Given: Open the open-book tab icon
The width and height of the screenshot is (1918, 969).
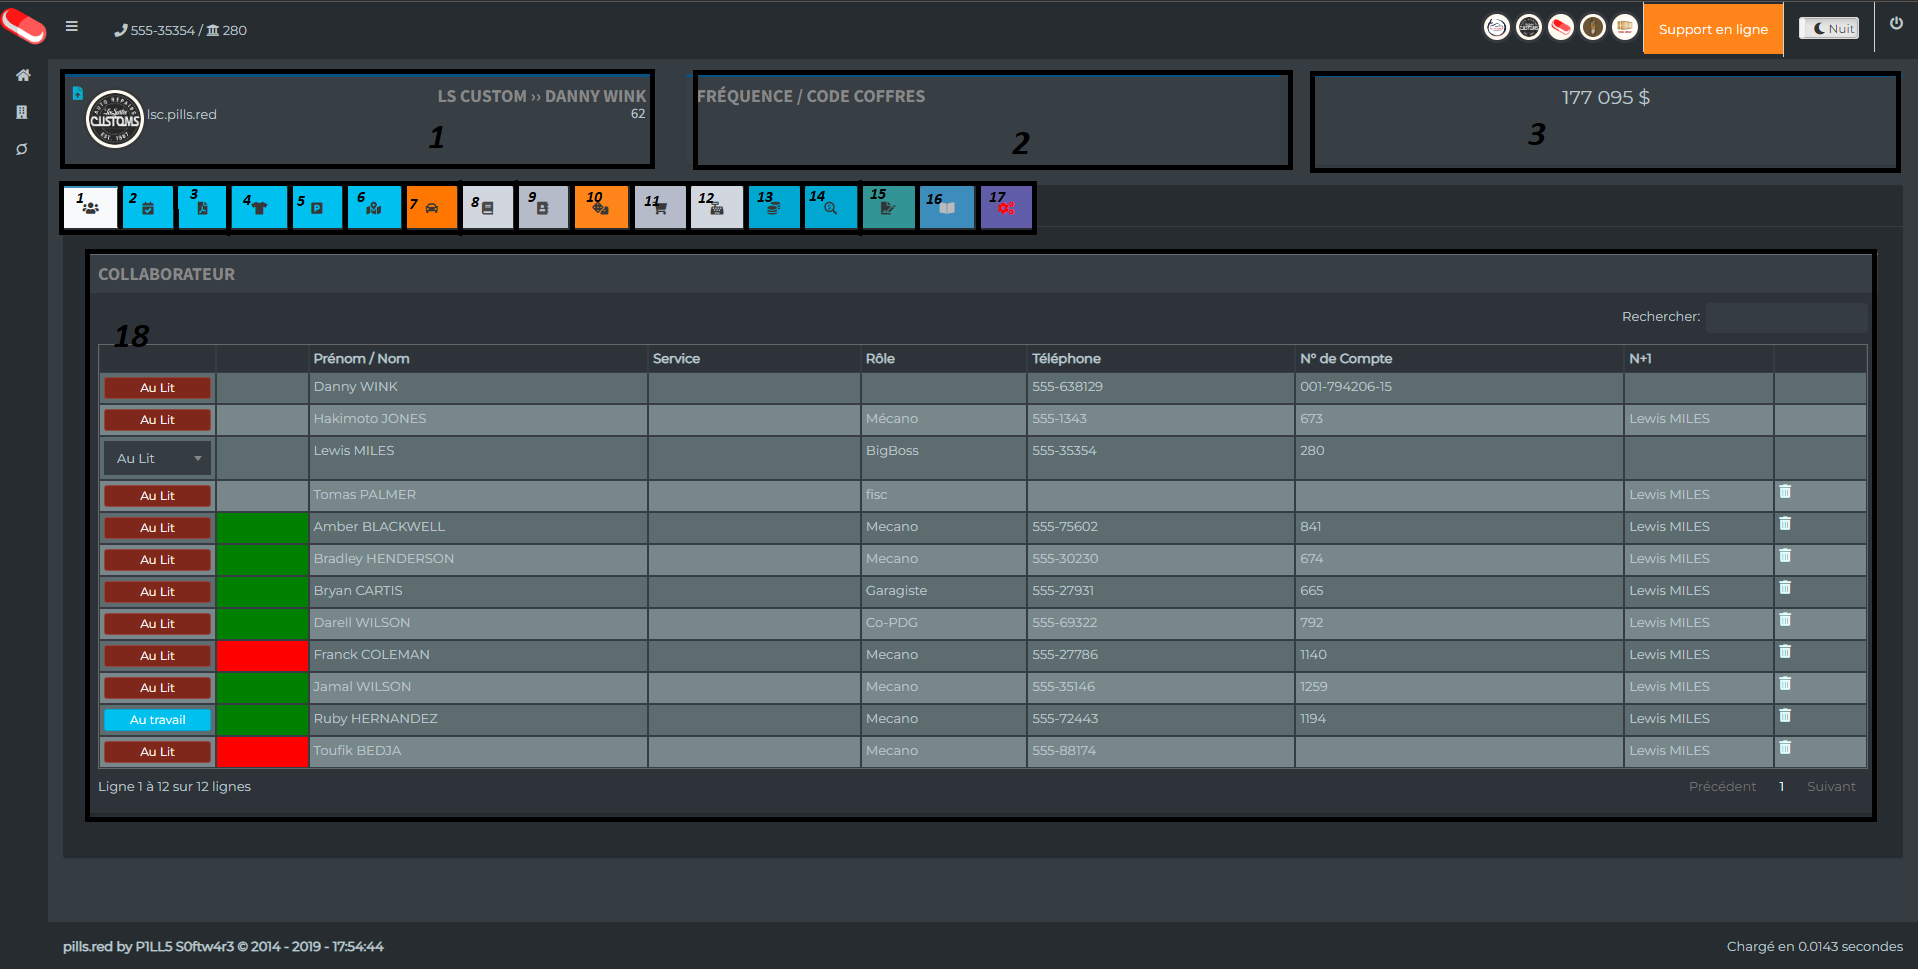Looking at the screenshot, I should pos(947,208).
